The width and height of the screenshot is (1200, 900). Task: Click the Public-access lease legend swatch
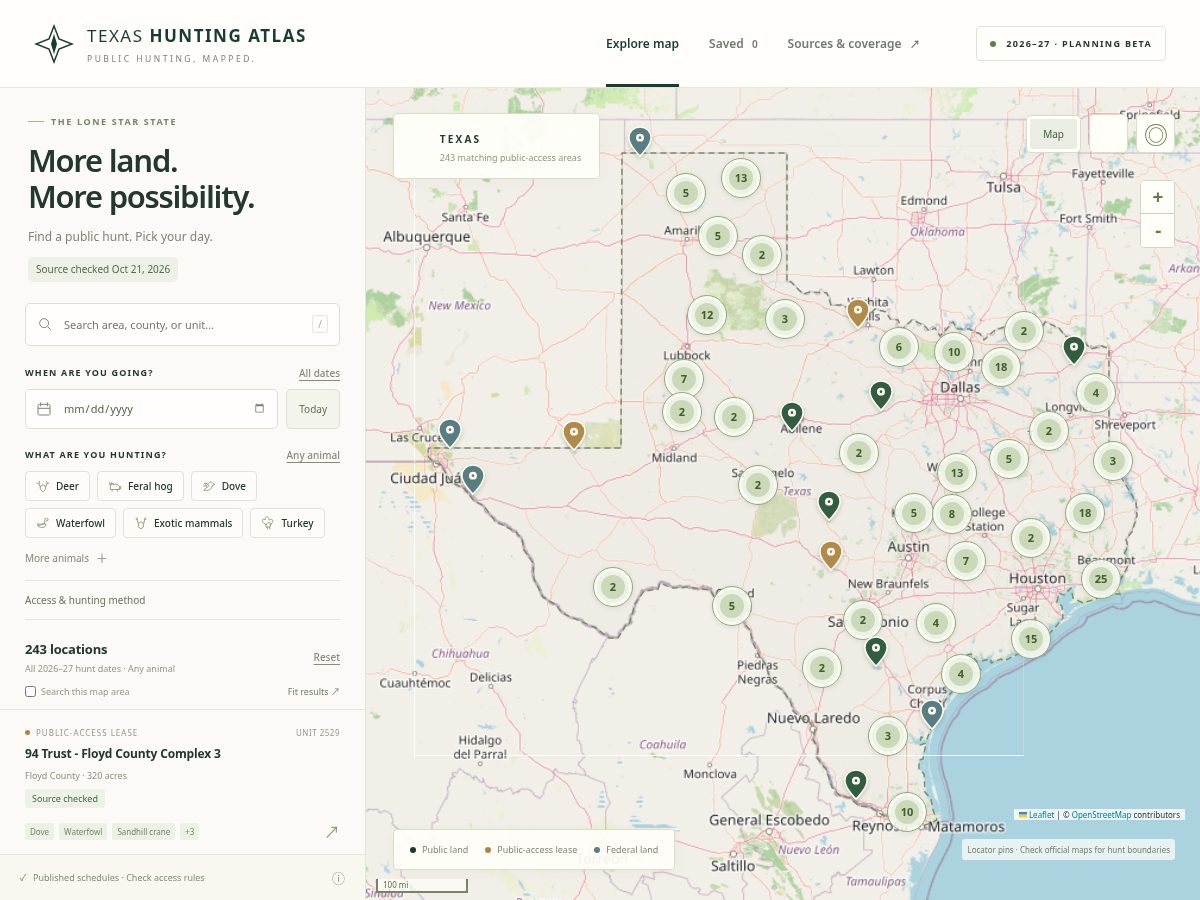coord(488,850)
